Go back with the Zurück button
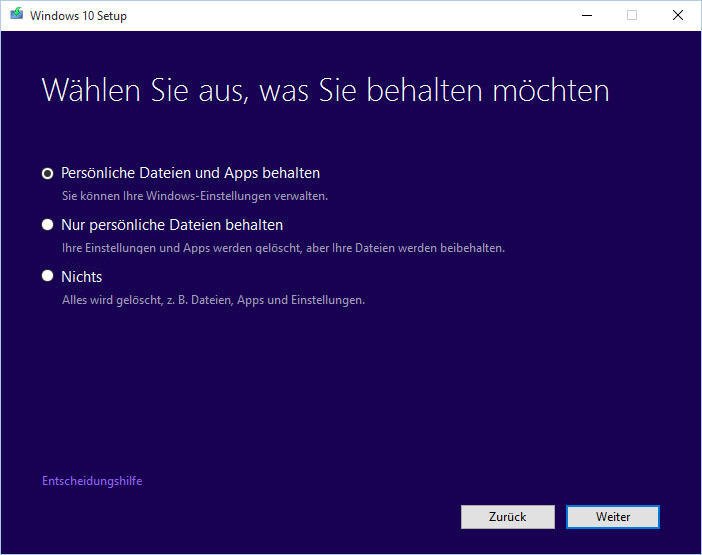The width and height of the screenshot is (702, 555). (508, 517)
